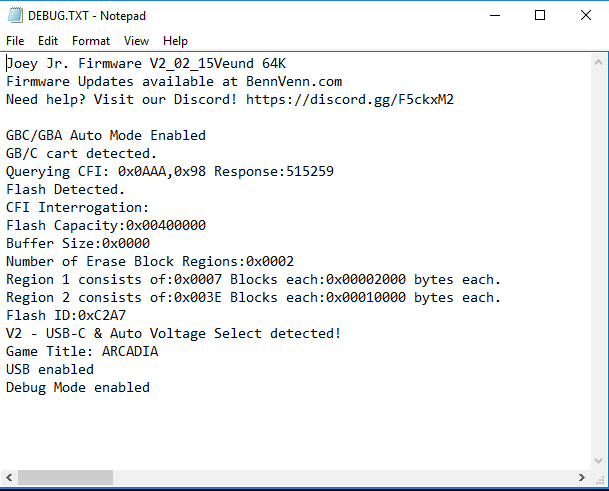Open the Edit menu
609x491 pixels.
(48, 41)
